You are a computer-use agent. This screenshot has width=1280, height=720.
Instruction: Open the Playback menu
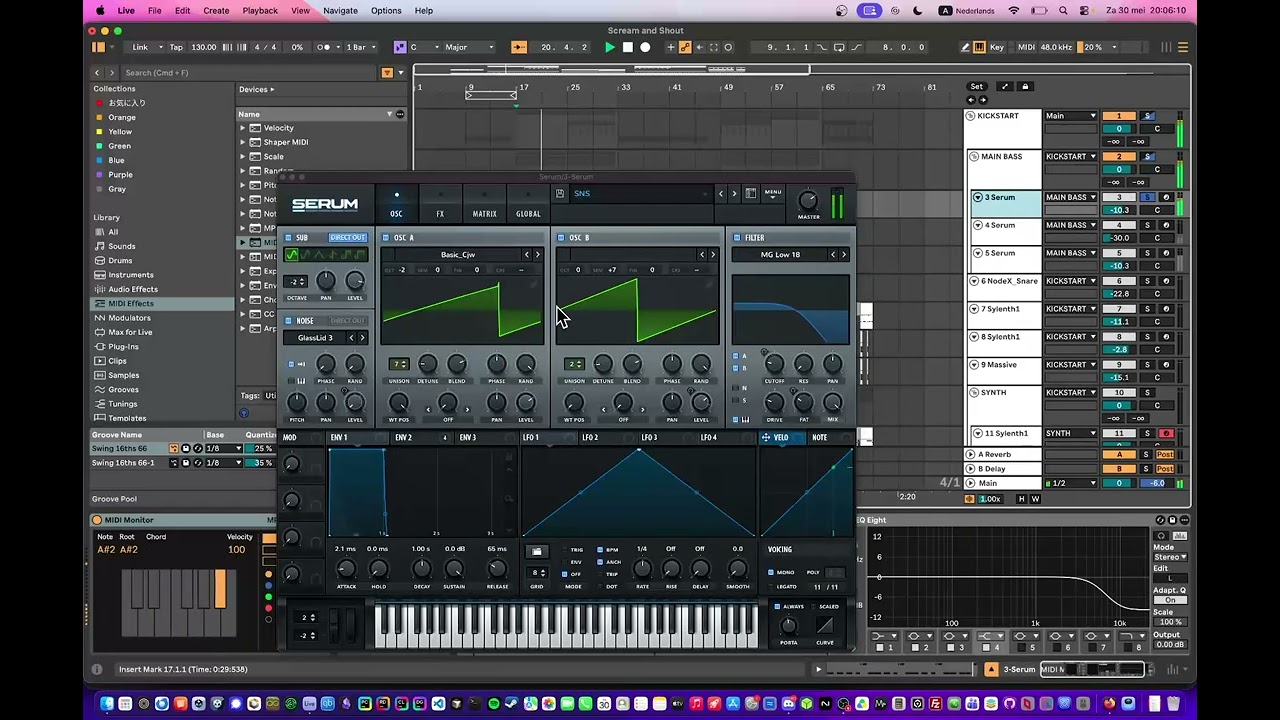click(260, 10)
